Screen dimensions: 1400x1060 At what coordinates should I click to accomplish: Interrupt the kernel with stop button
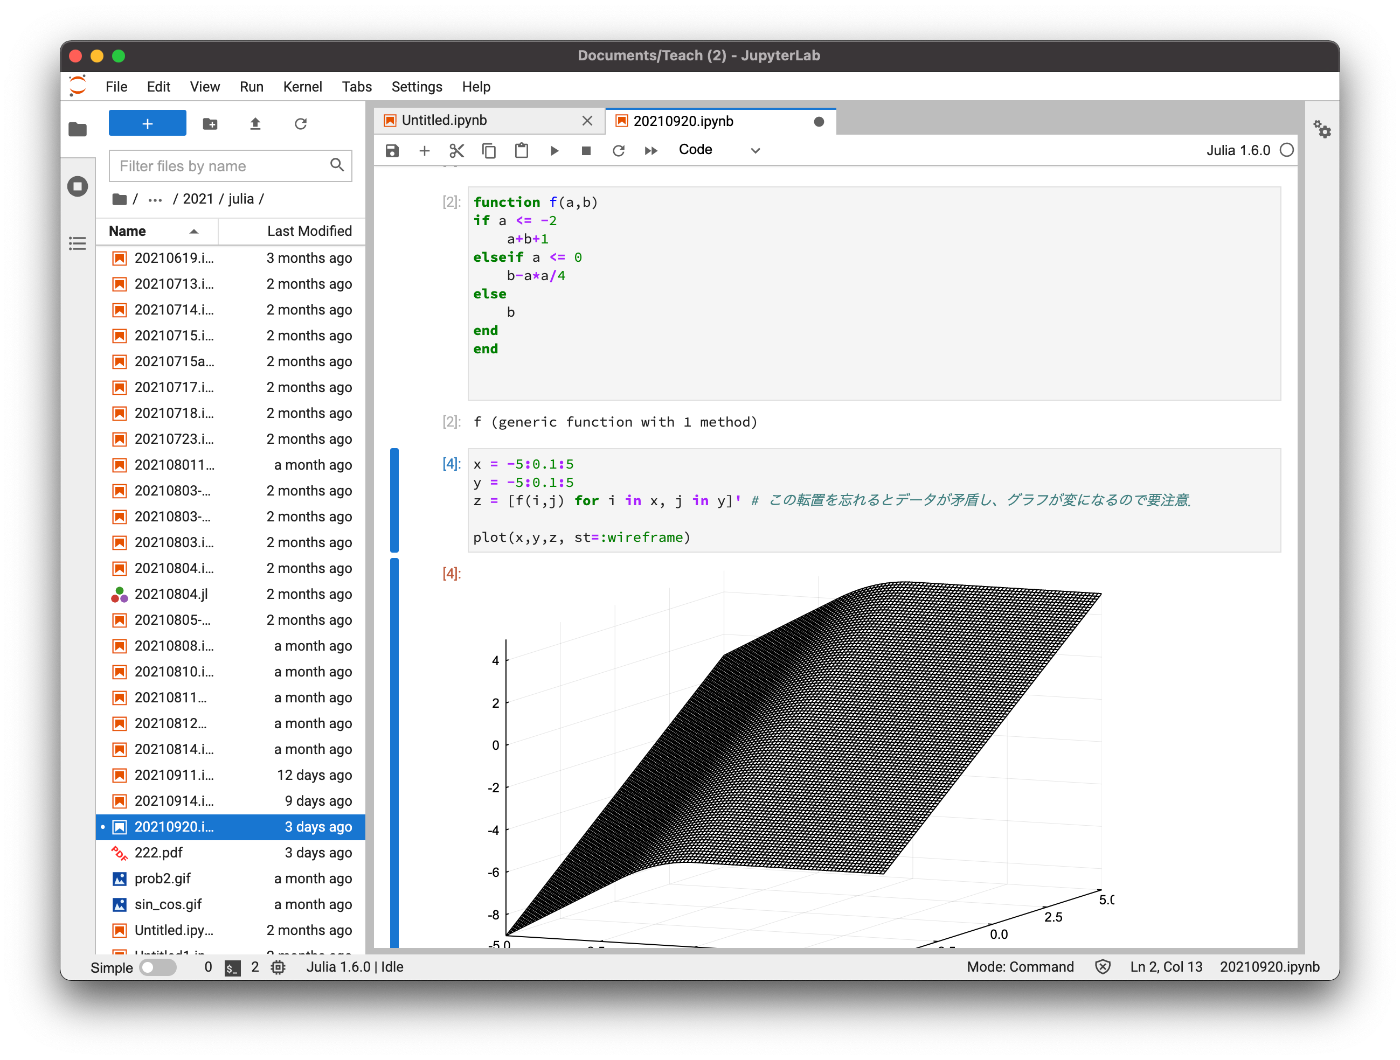click(586, 150)
